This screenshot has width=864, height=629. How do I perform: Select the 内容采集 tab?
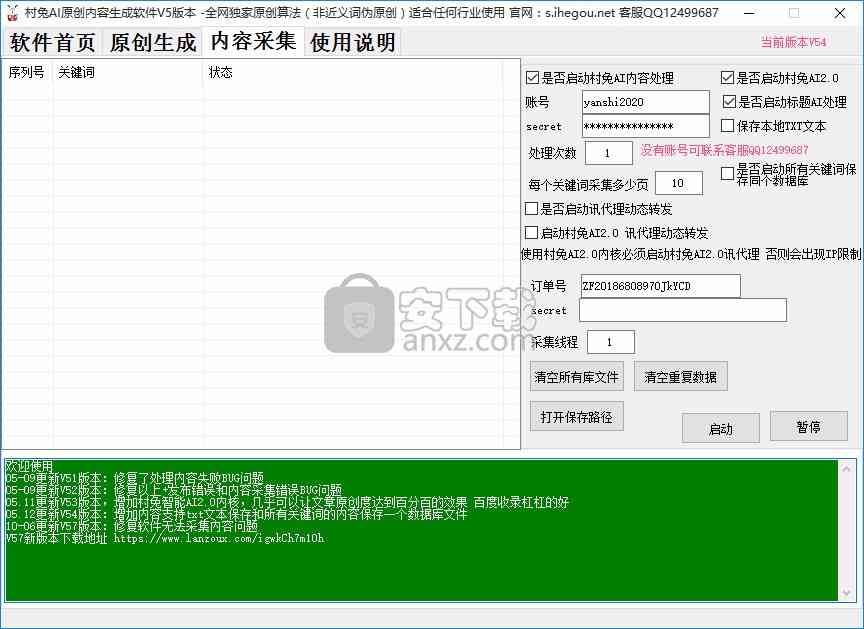(253, 41)
